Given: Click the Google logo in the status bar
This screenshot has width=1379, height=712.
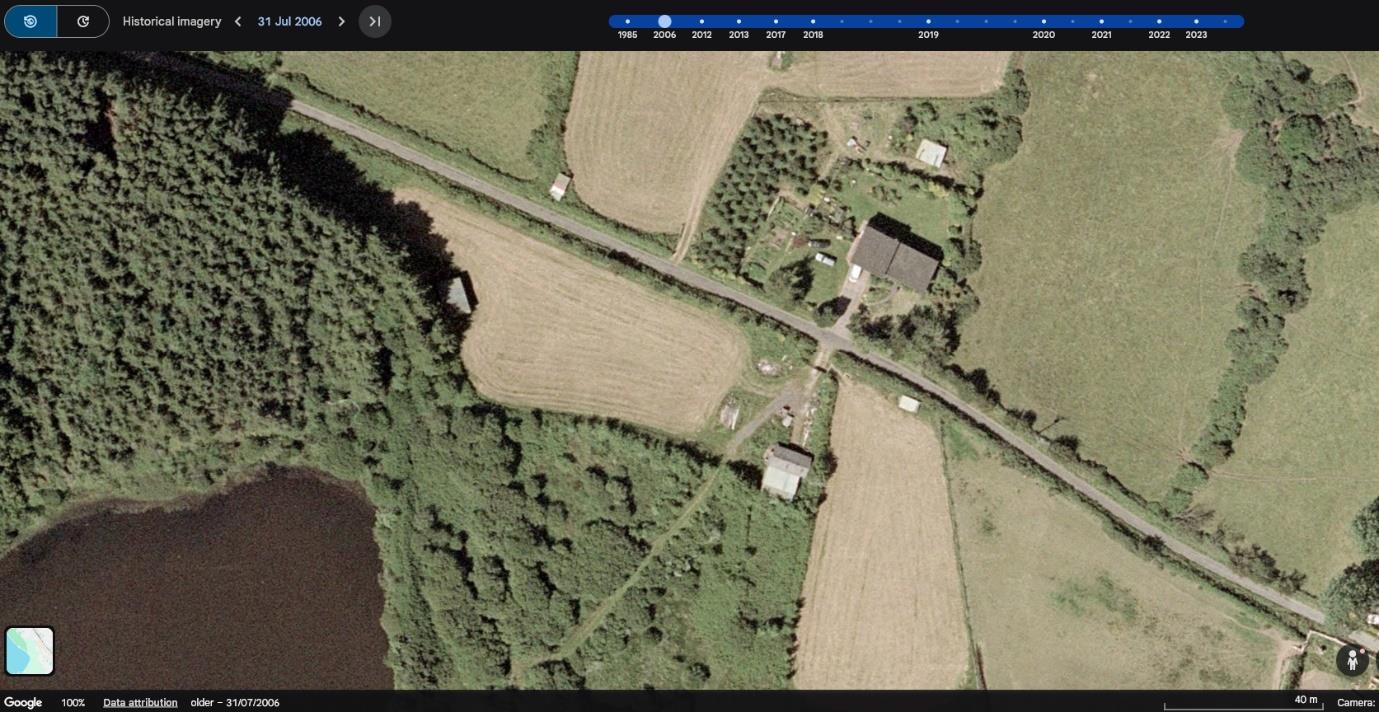Looking at the screenshot, I should pyautogui.click(x=23, y=702).
